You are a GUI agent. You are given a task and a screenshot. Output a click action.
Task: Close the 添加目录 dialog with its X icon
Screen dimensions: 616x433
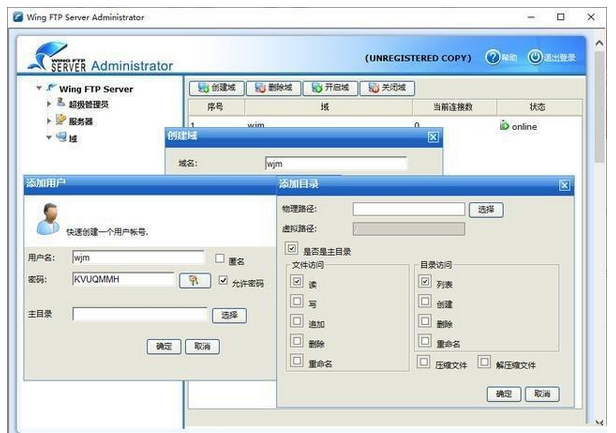564,185
